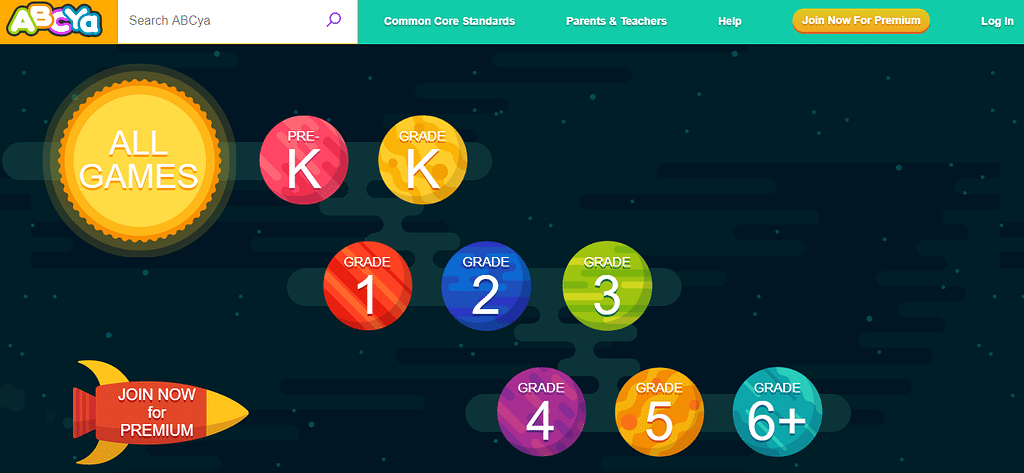Go to the Help page
This screenshot has height=473, width=1024.
point(730,21)
